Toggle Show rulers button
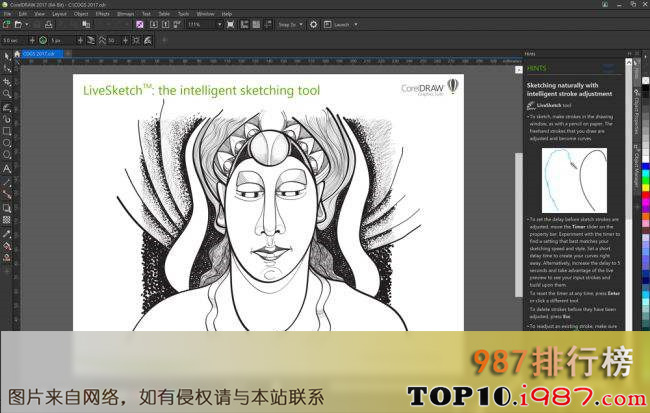 [x=245, y=24]
